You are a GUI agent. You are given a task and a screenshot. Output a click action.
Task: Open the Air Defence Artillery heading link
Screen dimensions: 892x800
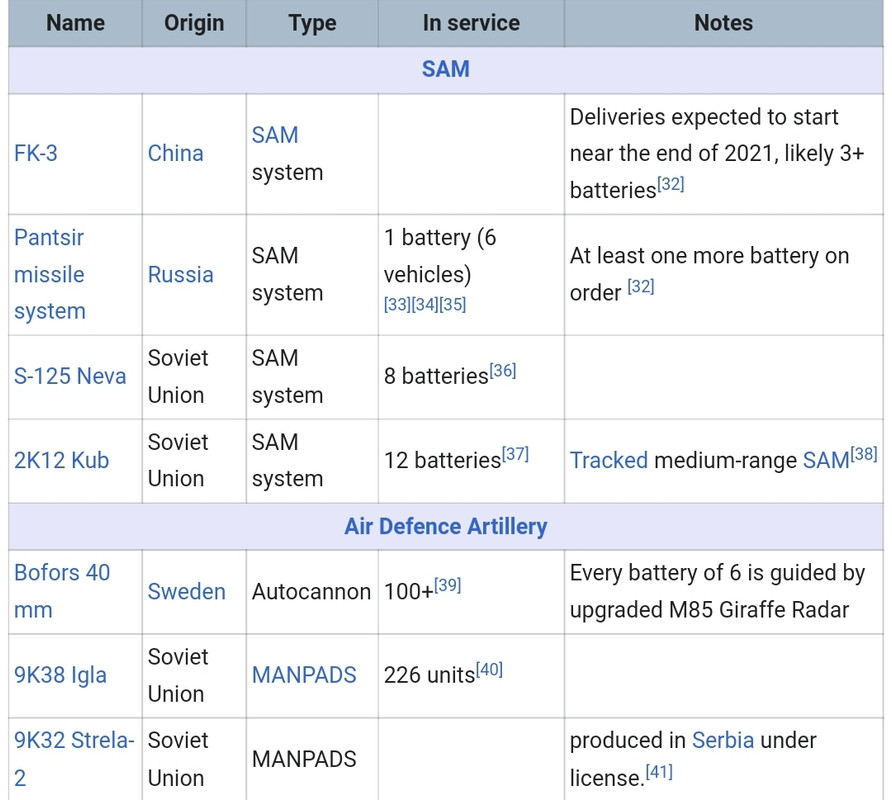445,527
